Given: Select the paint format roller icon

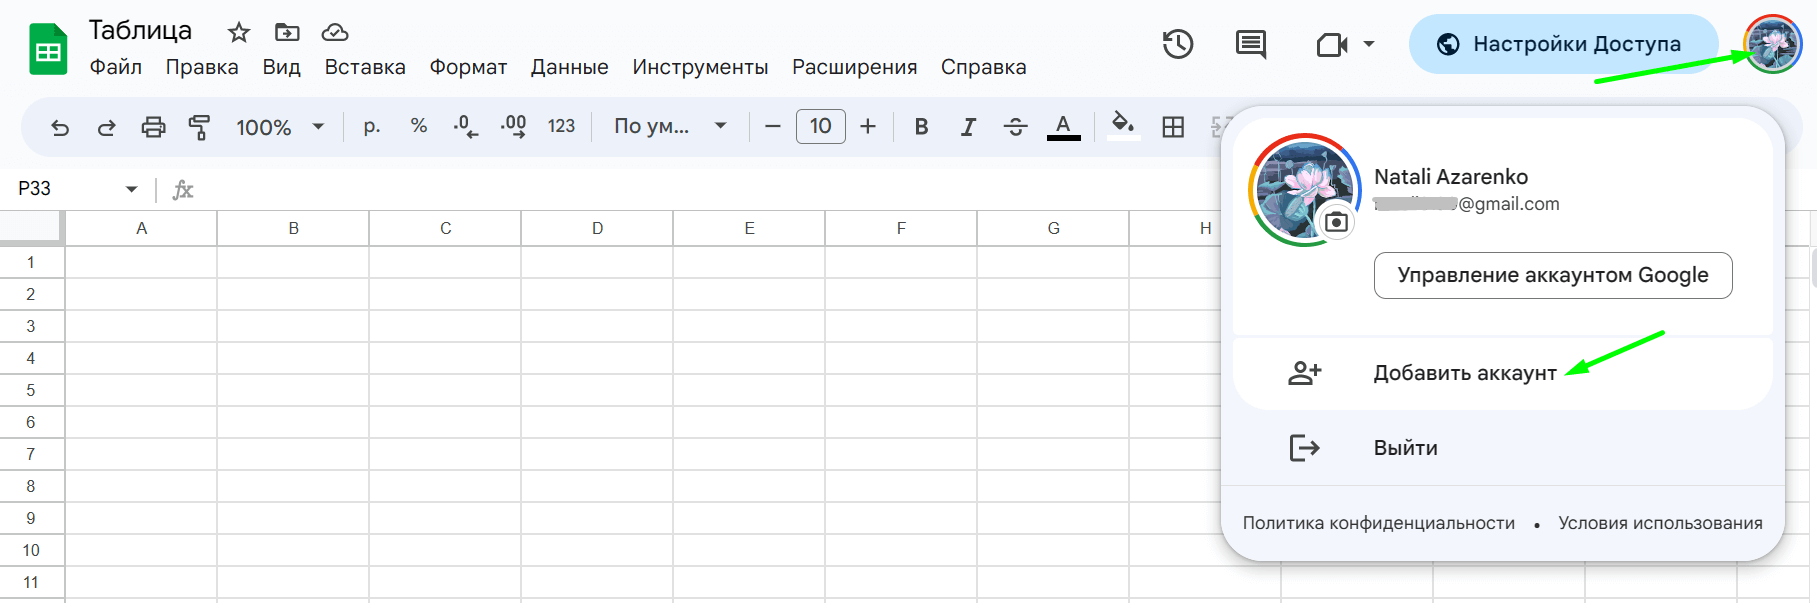Looking at the screenshot, I should coord(199,127).
